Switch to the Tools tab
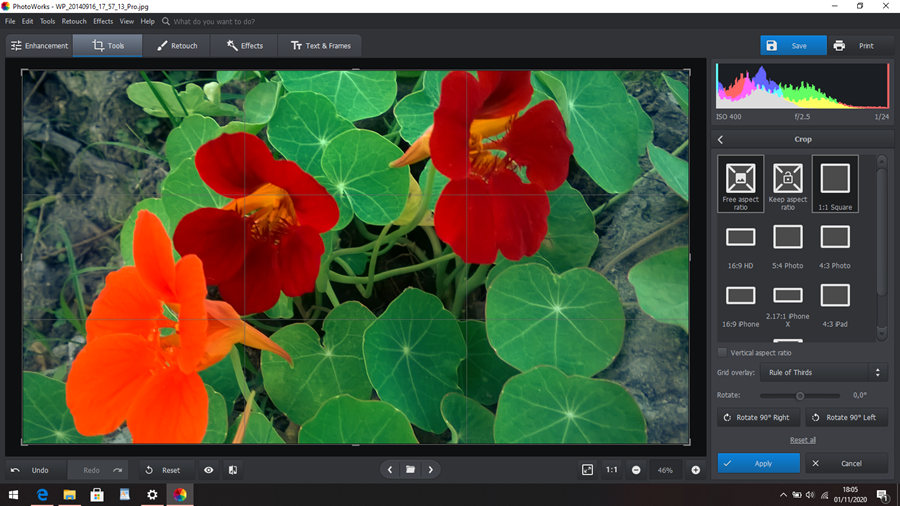This screenshot has height=506, width=900. pyautogui.click(x=108, y=45)
